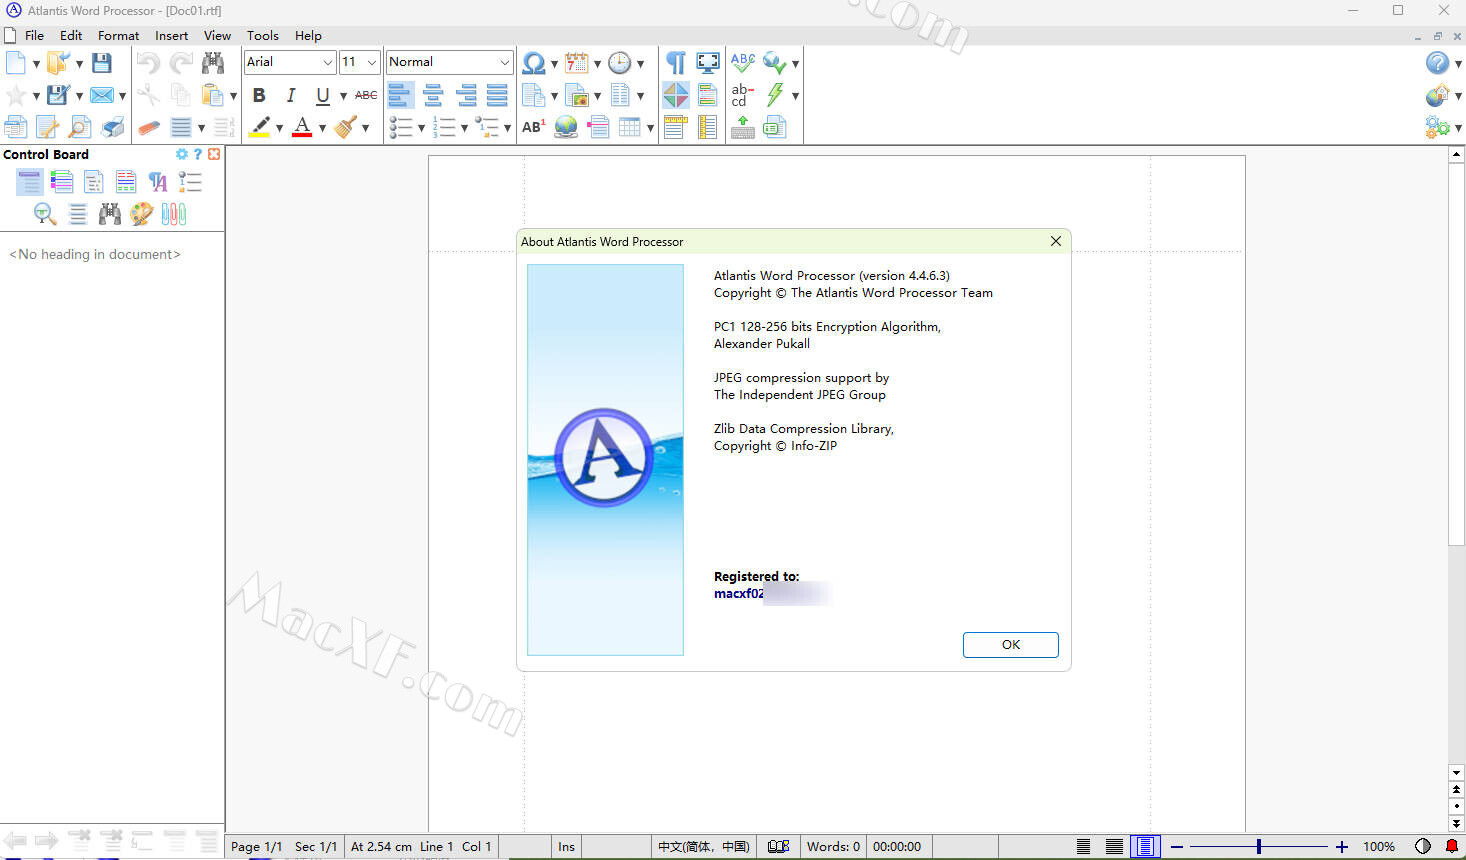The width and height of the screenshot is (1466, 860).
Task: Click the calendar Insert Date icon
Action: pyautogui.click(x=577, y=63)
